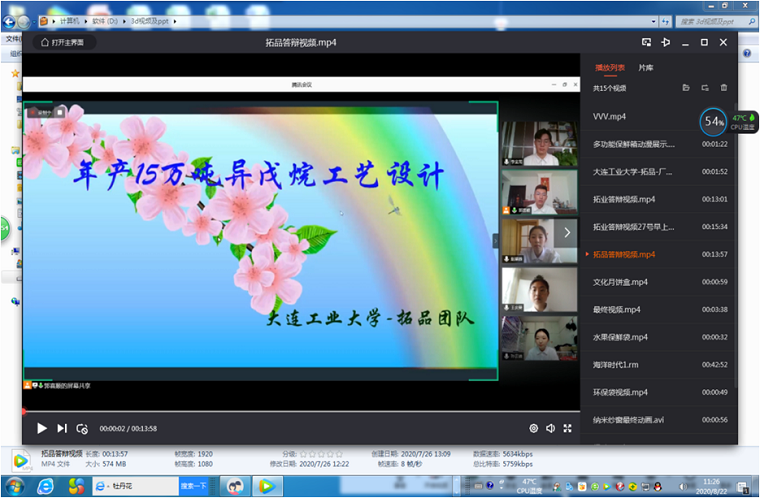Viewport: 760px width, 498px height.
Task: Click the loop playback mode icon
Action: (x=82, y=428)
